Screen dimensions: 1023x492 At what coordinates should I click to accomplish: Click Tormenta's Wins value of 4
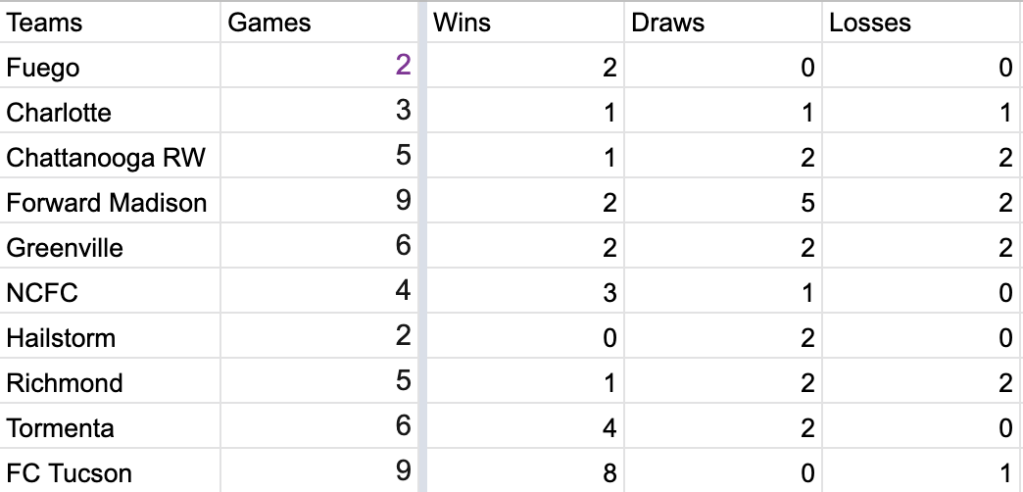pyautogui.click(x=609, y=428)
